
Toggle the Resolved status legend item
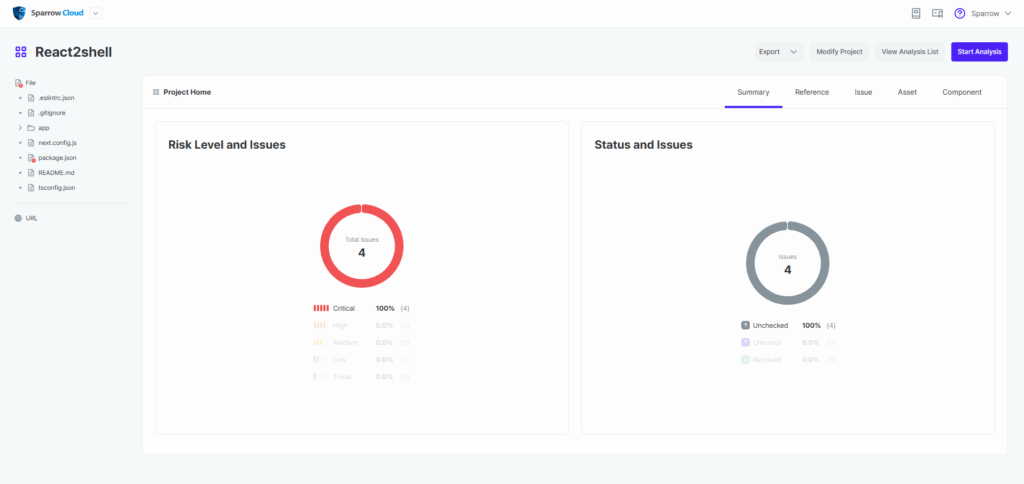pos(768,359)
